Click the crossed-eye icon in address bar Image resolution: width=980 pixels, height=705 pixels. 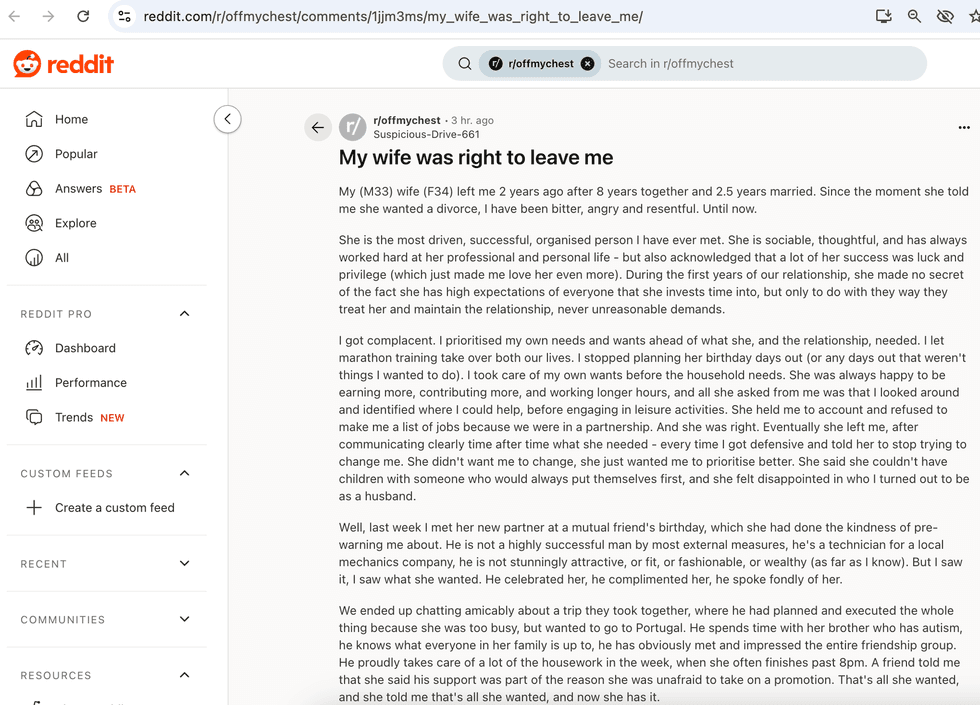pos(945,16)
